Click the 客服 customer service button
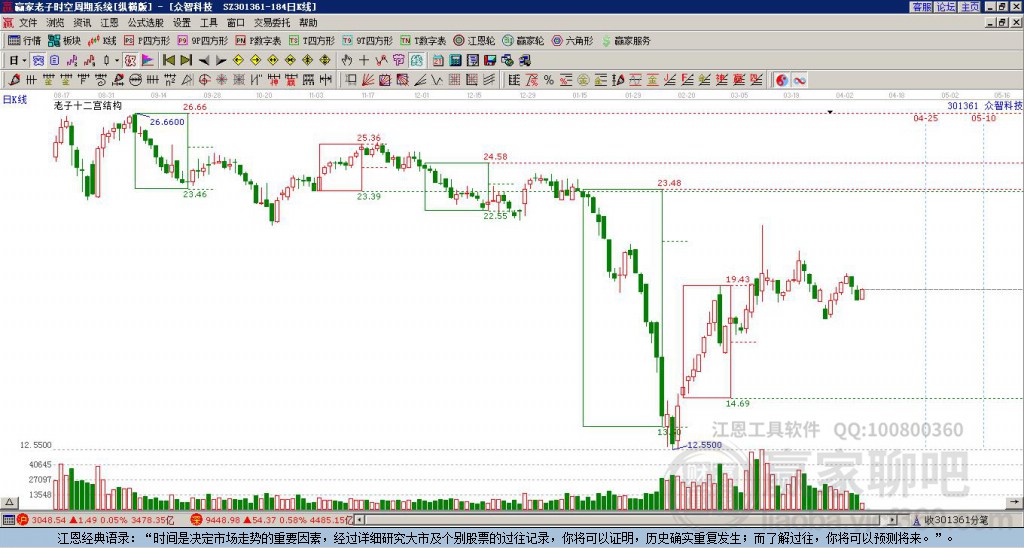This screenshot has width=1024, height=548. 922,7
